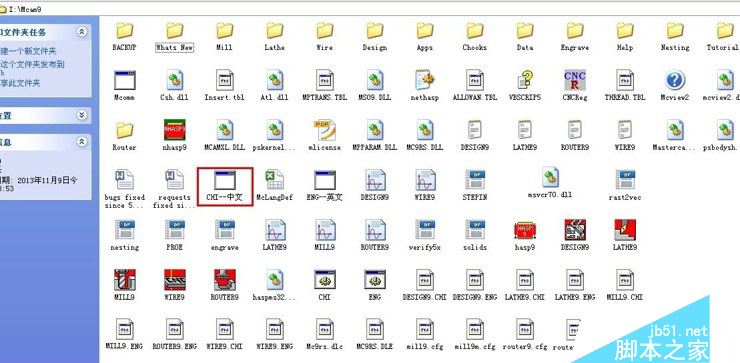Select the requests fixed document
The height and width of the screenshot is (363, 740).
pyautogui.click(x=175, y=180)
